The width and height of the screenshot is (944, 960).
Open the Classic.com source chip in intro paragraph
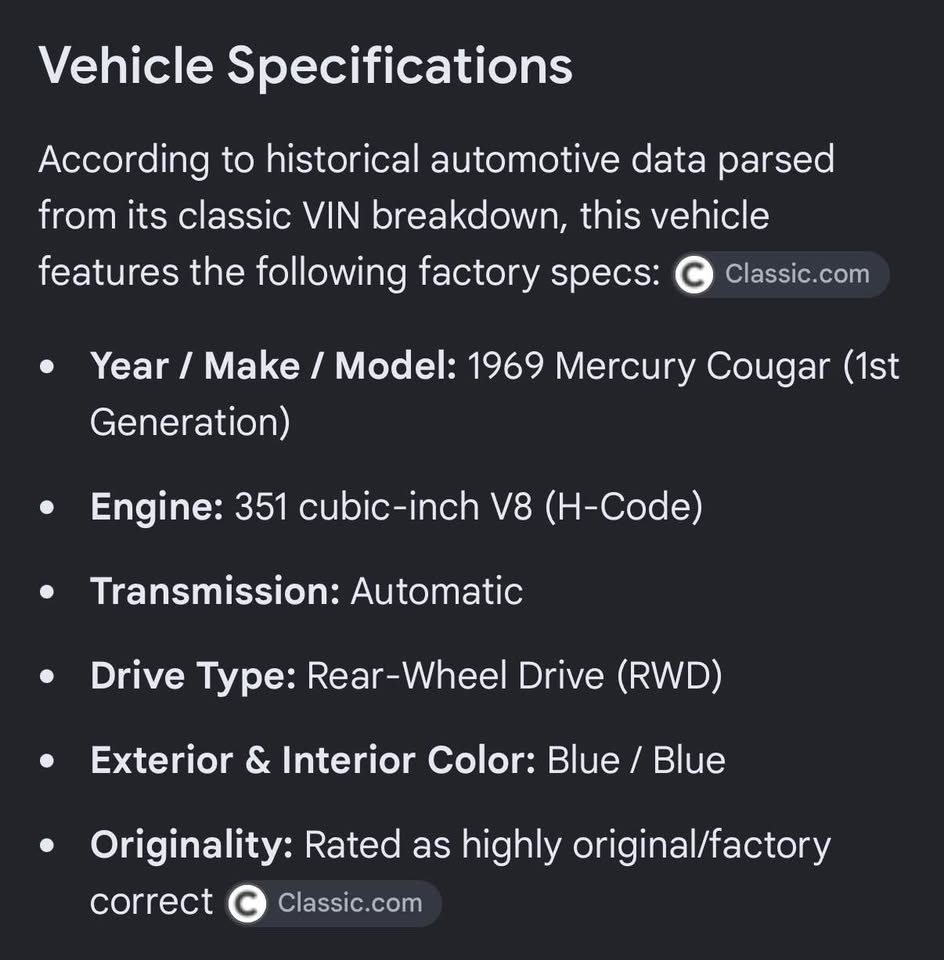click(x=781, y=274)
